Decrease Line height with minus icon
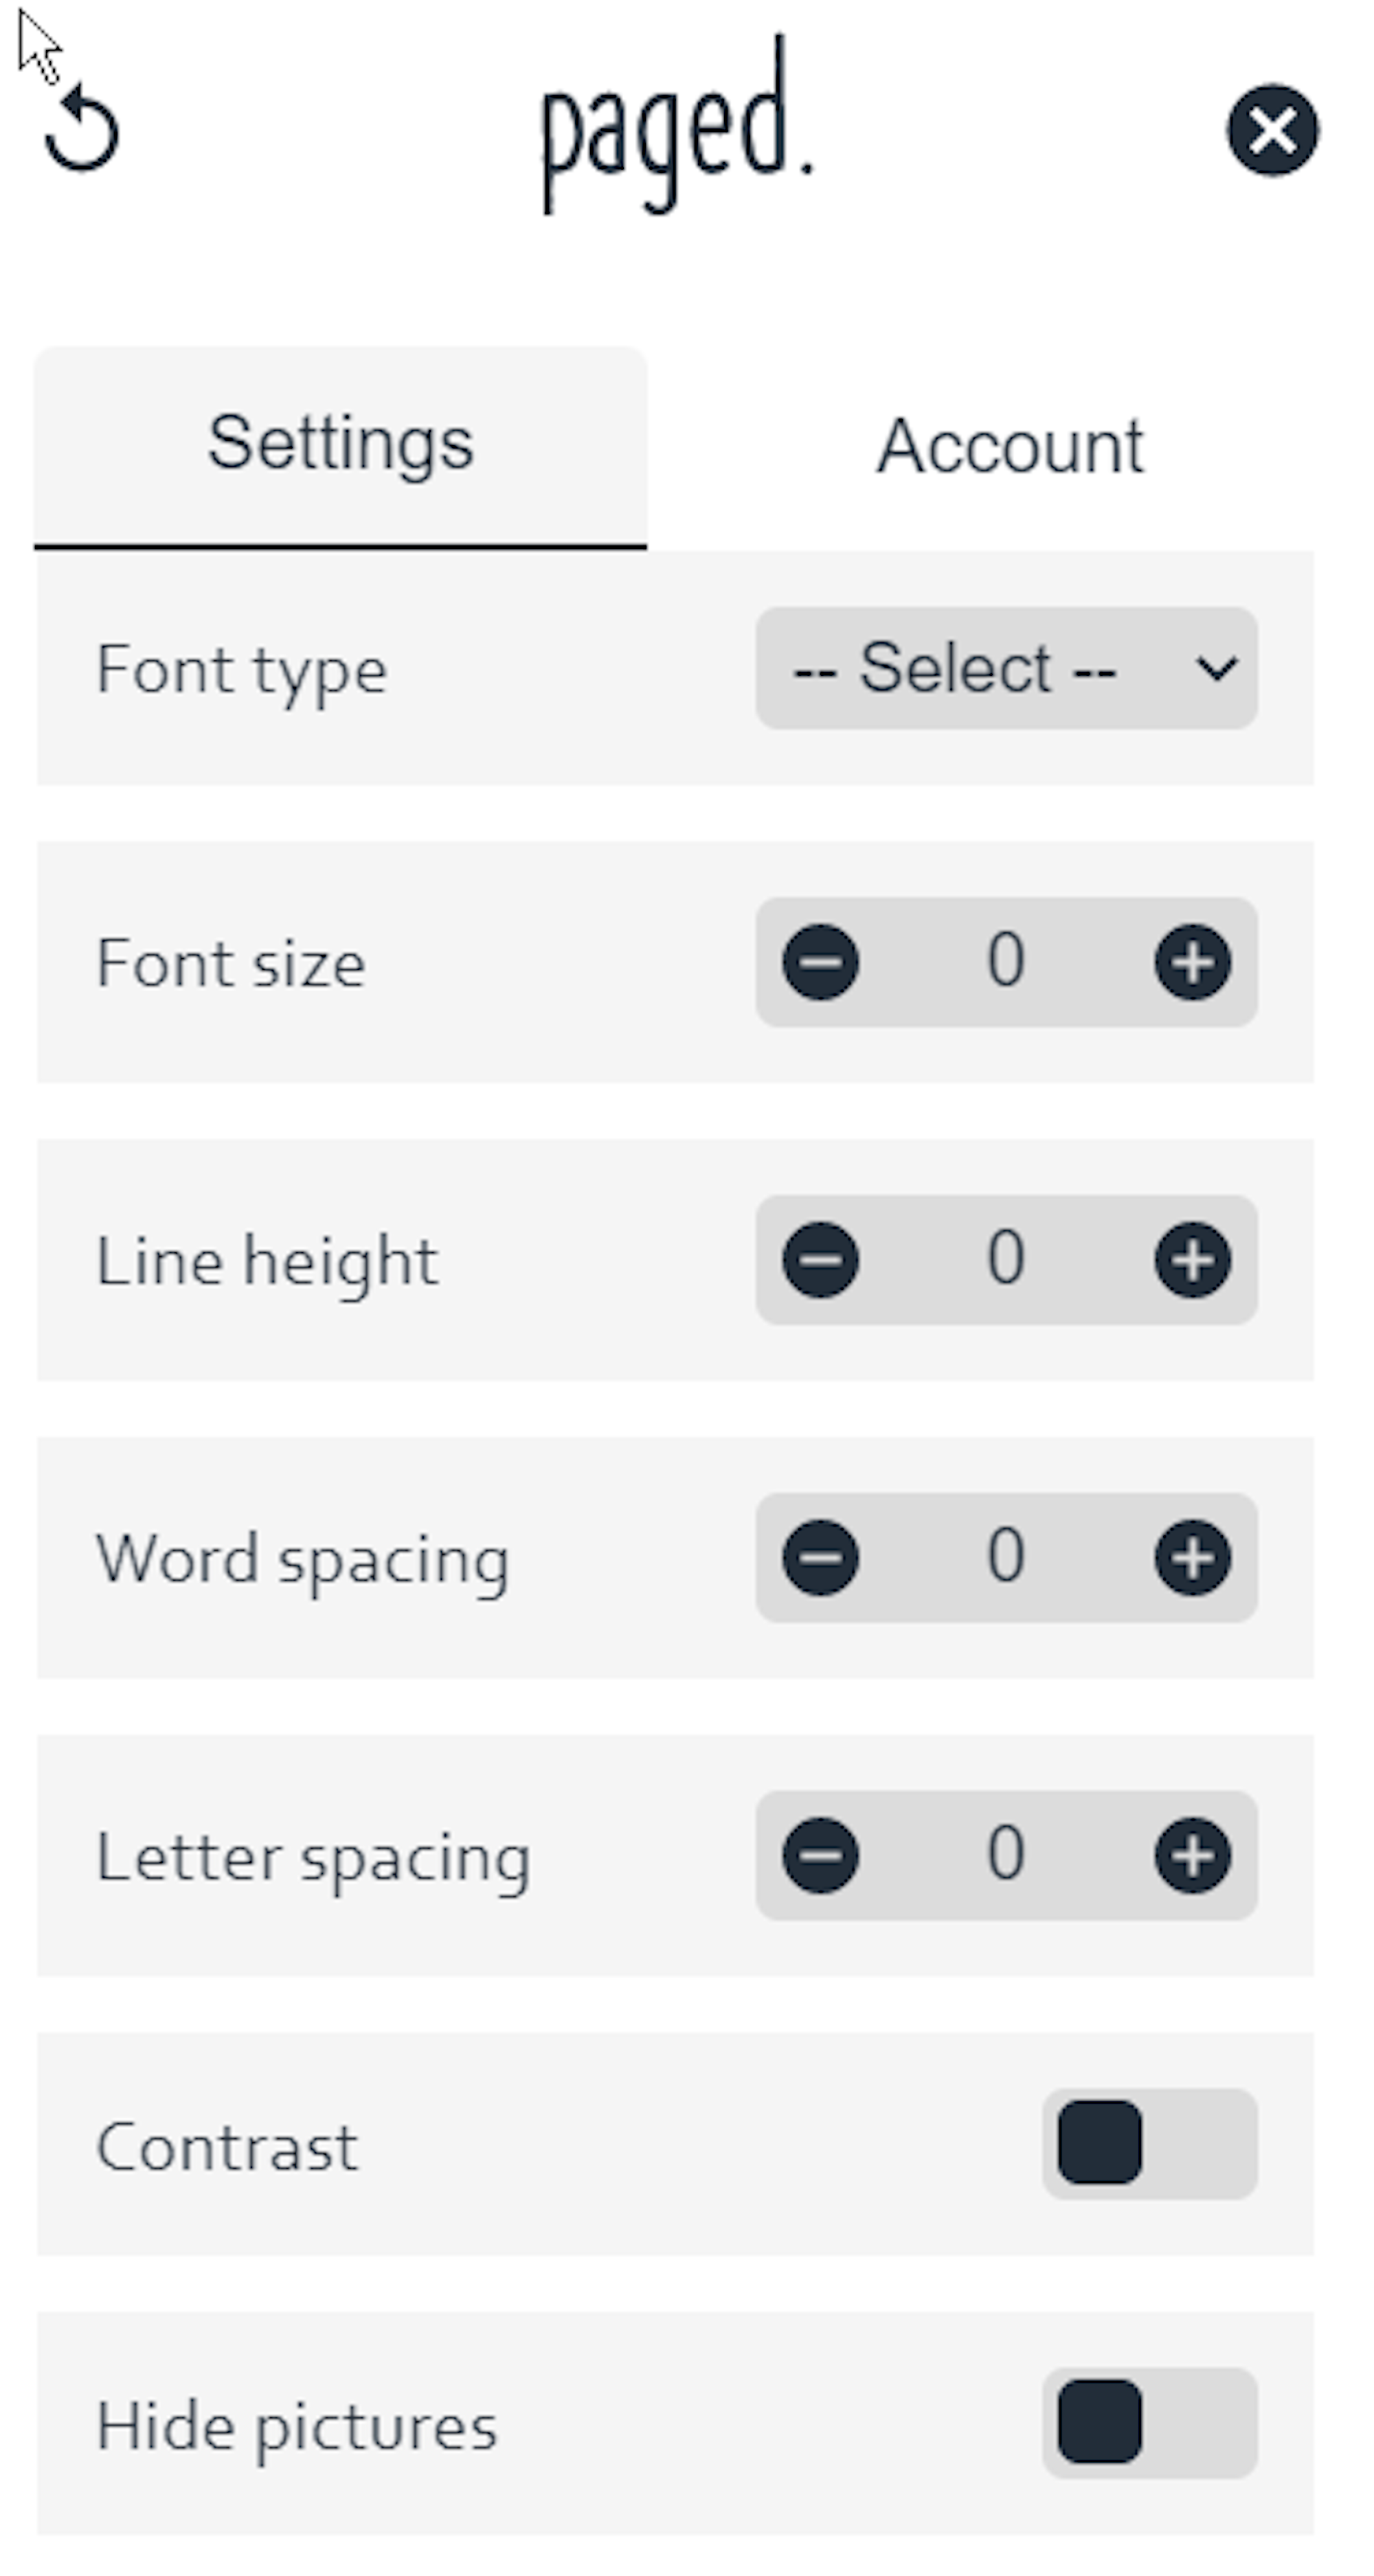This screenshot has width=1374, height=2576. coord(820,1259)
